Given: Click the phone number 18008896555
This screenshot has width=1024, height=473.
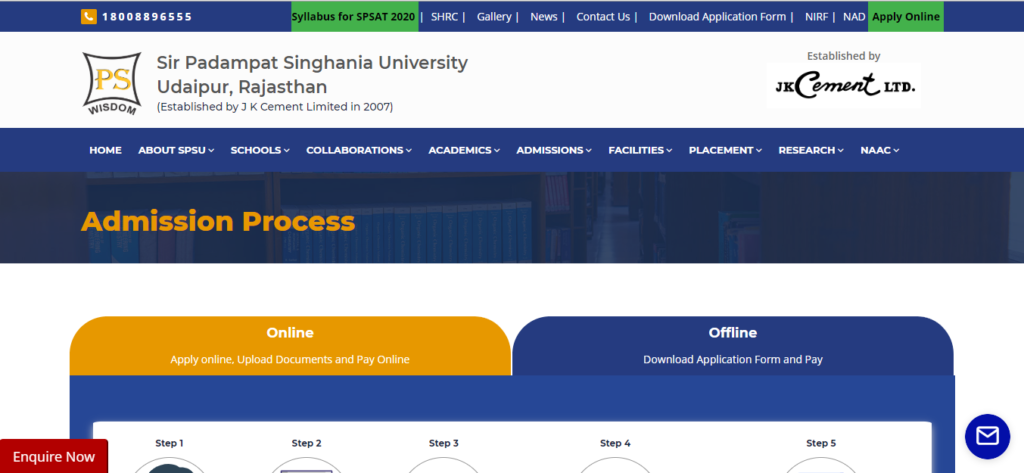Looking at the screenshot, I should (x=147, y=17).
